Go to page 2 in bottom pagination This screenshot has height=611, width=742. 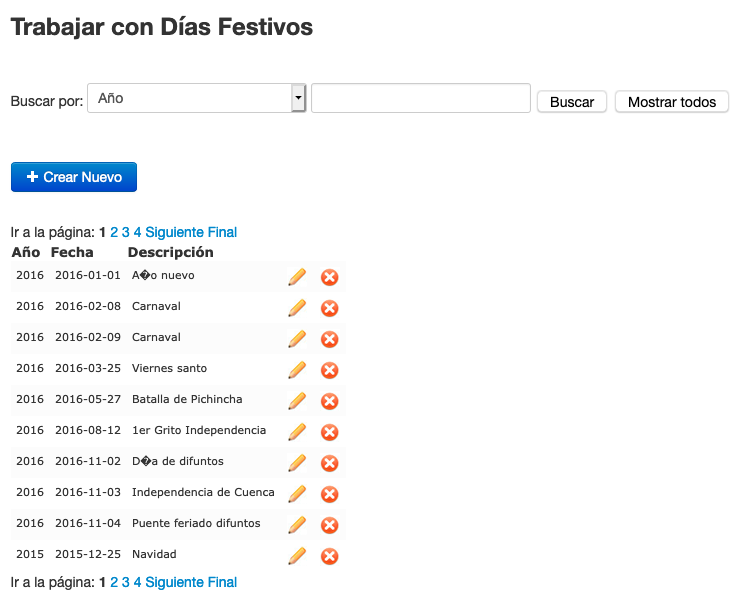(x=114, y=582)
